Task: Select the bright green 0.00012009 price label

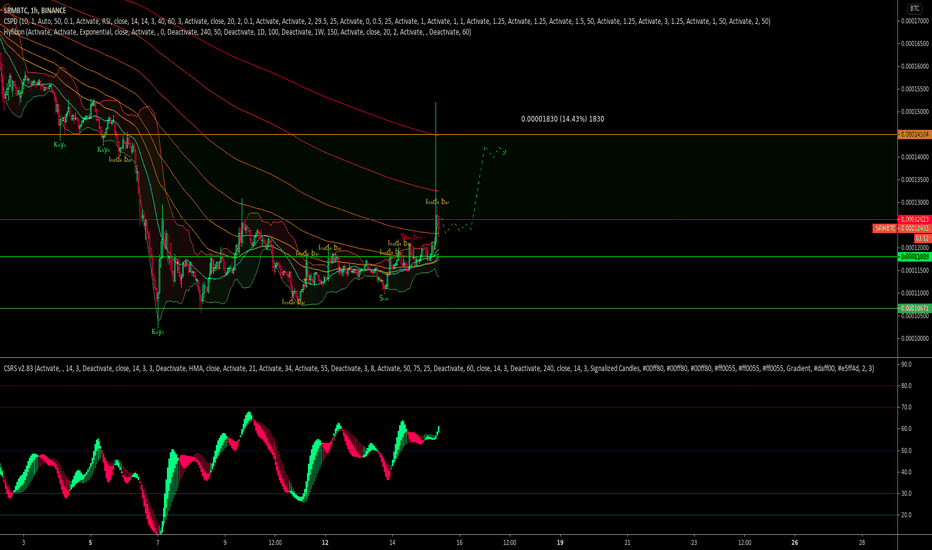Action: pos(914,257)
